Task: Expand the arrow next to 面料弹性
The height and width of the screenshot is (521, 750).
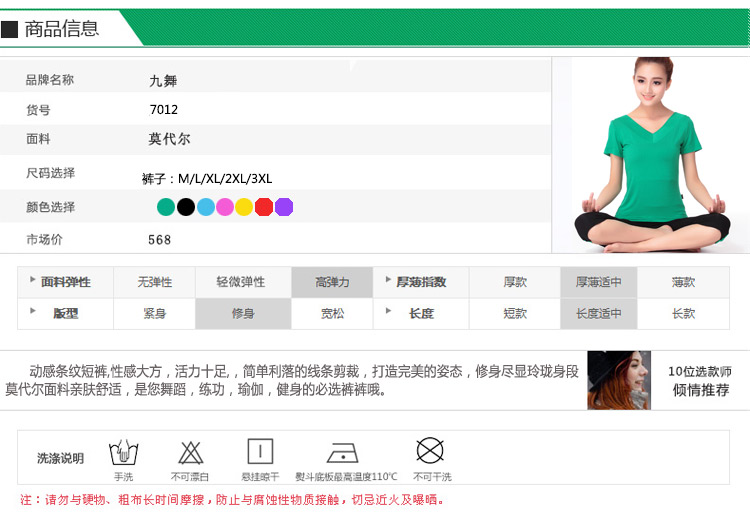Action: click(x=32, y=282)
